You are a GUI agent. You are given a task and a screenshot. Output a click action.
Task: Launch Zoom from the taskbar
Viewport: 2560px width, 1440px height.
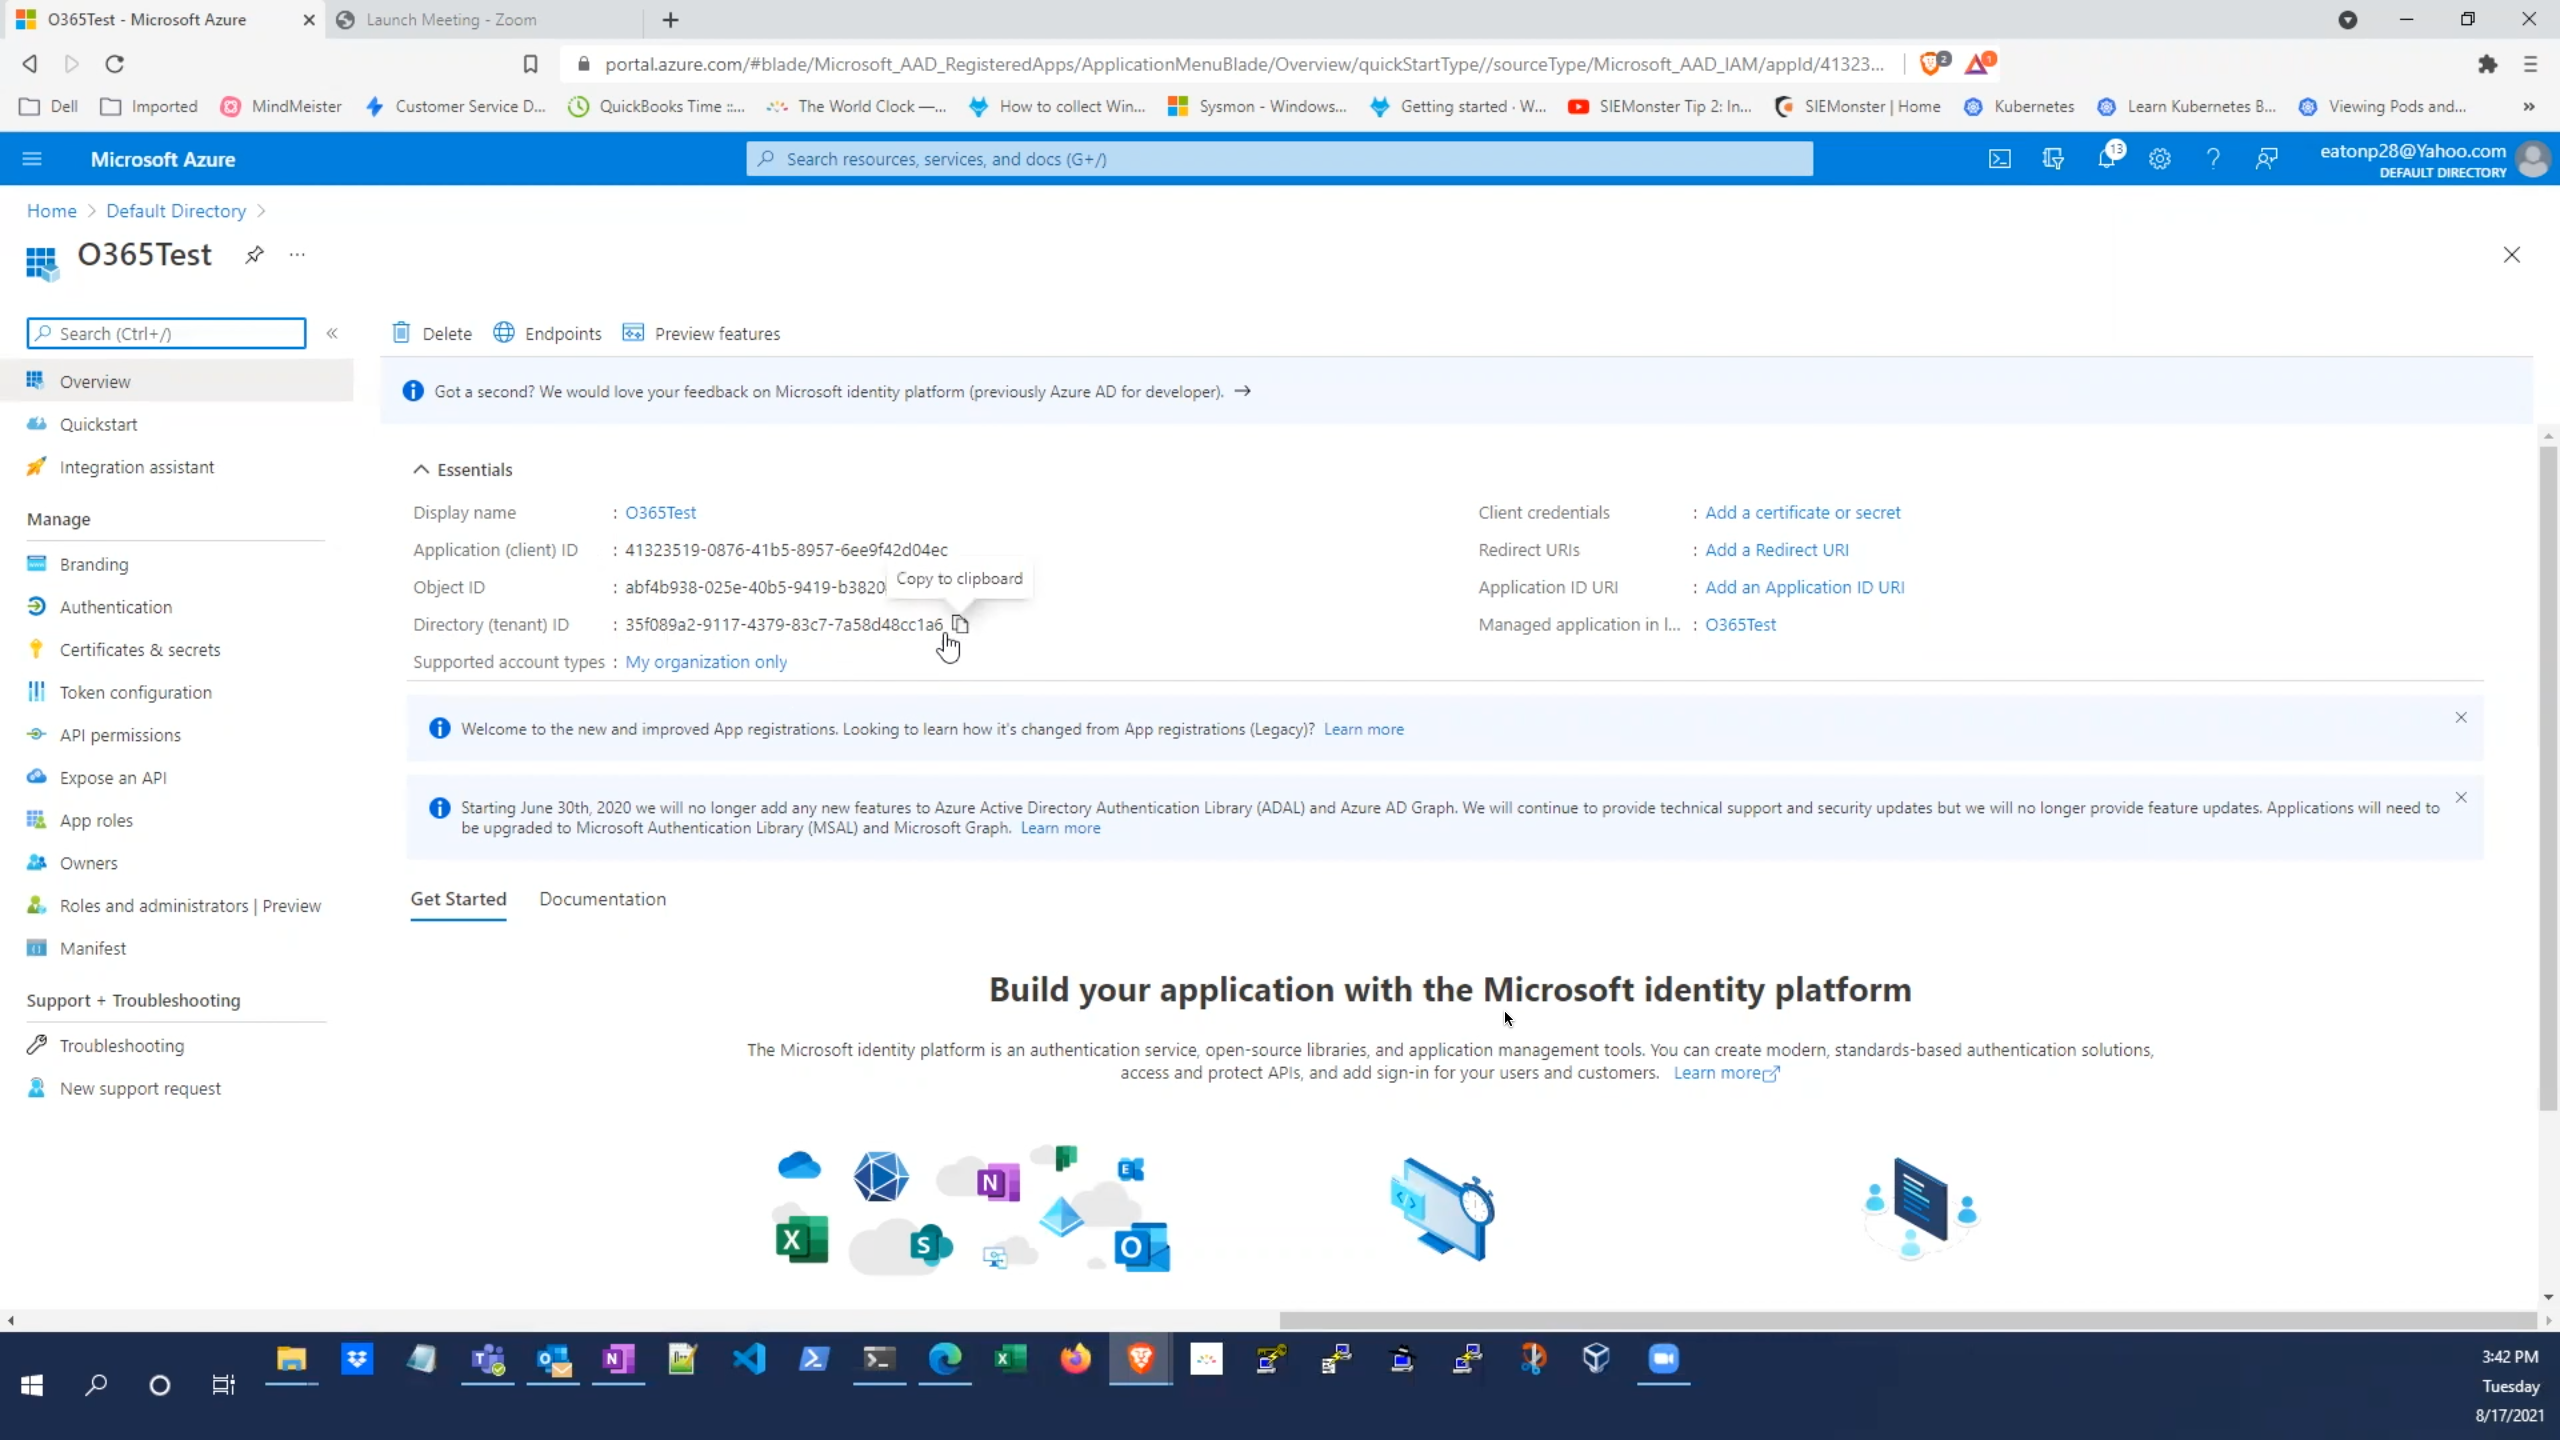click(x=1663, y=1358)
